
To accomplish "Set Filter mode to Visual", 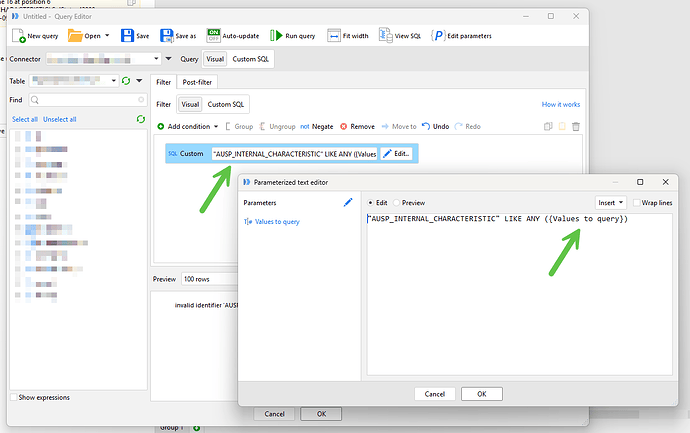I will coord(190,104).
